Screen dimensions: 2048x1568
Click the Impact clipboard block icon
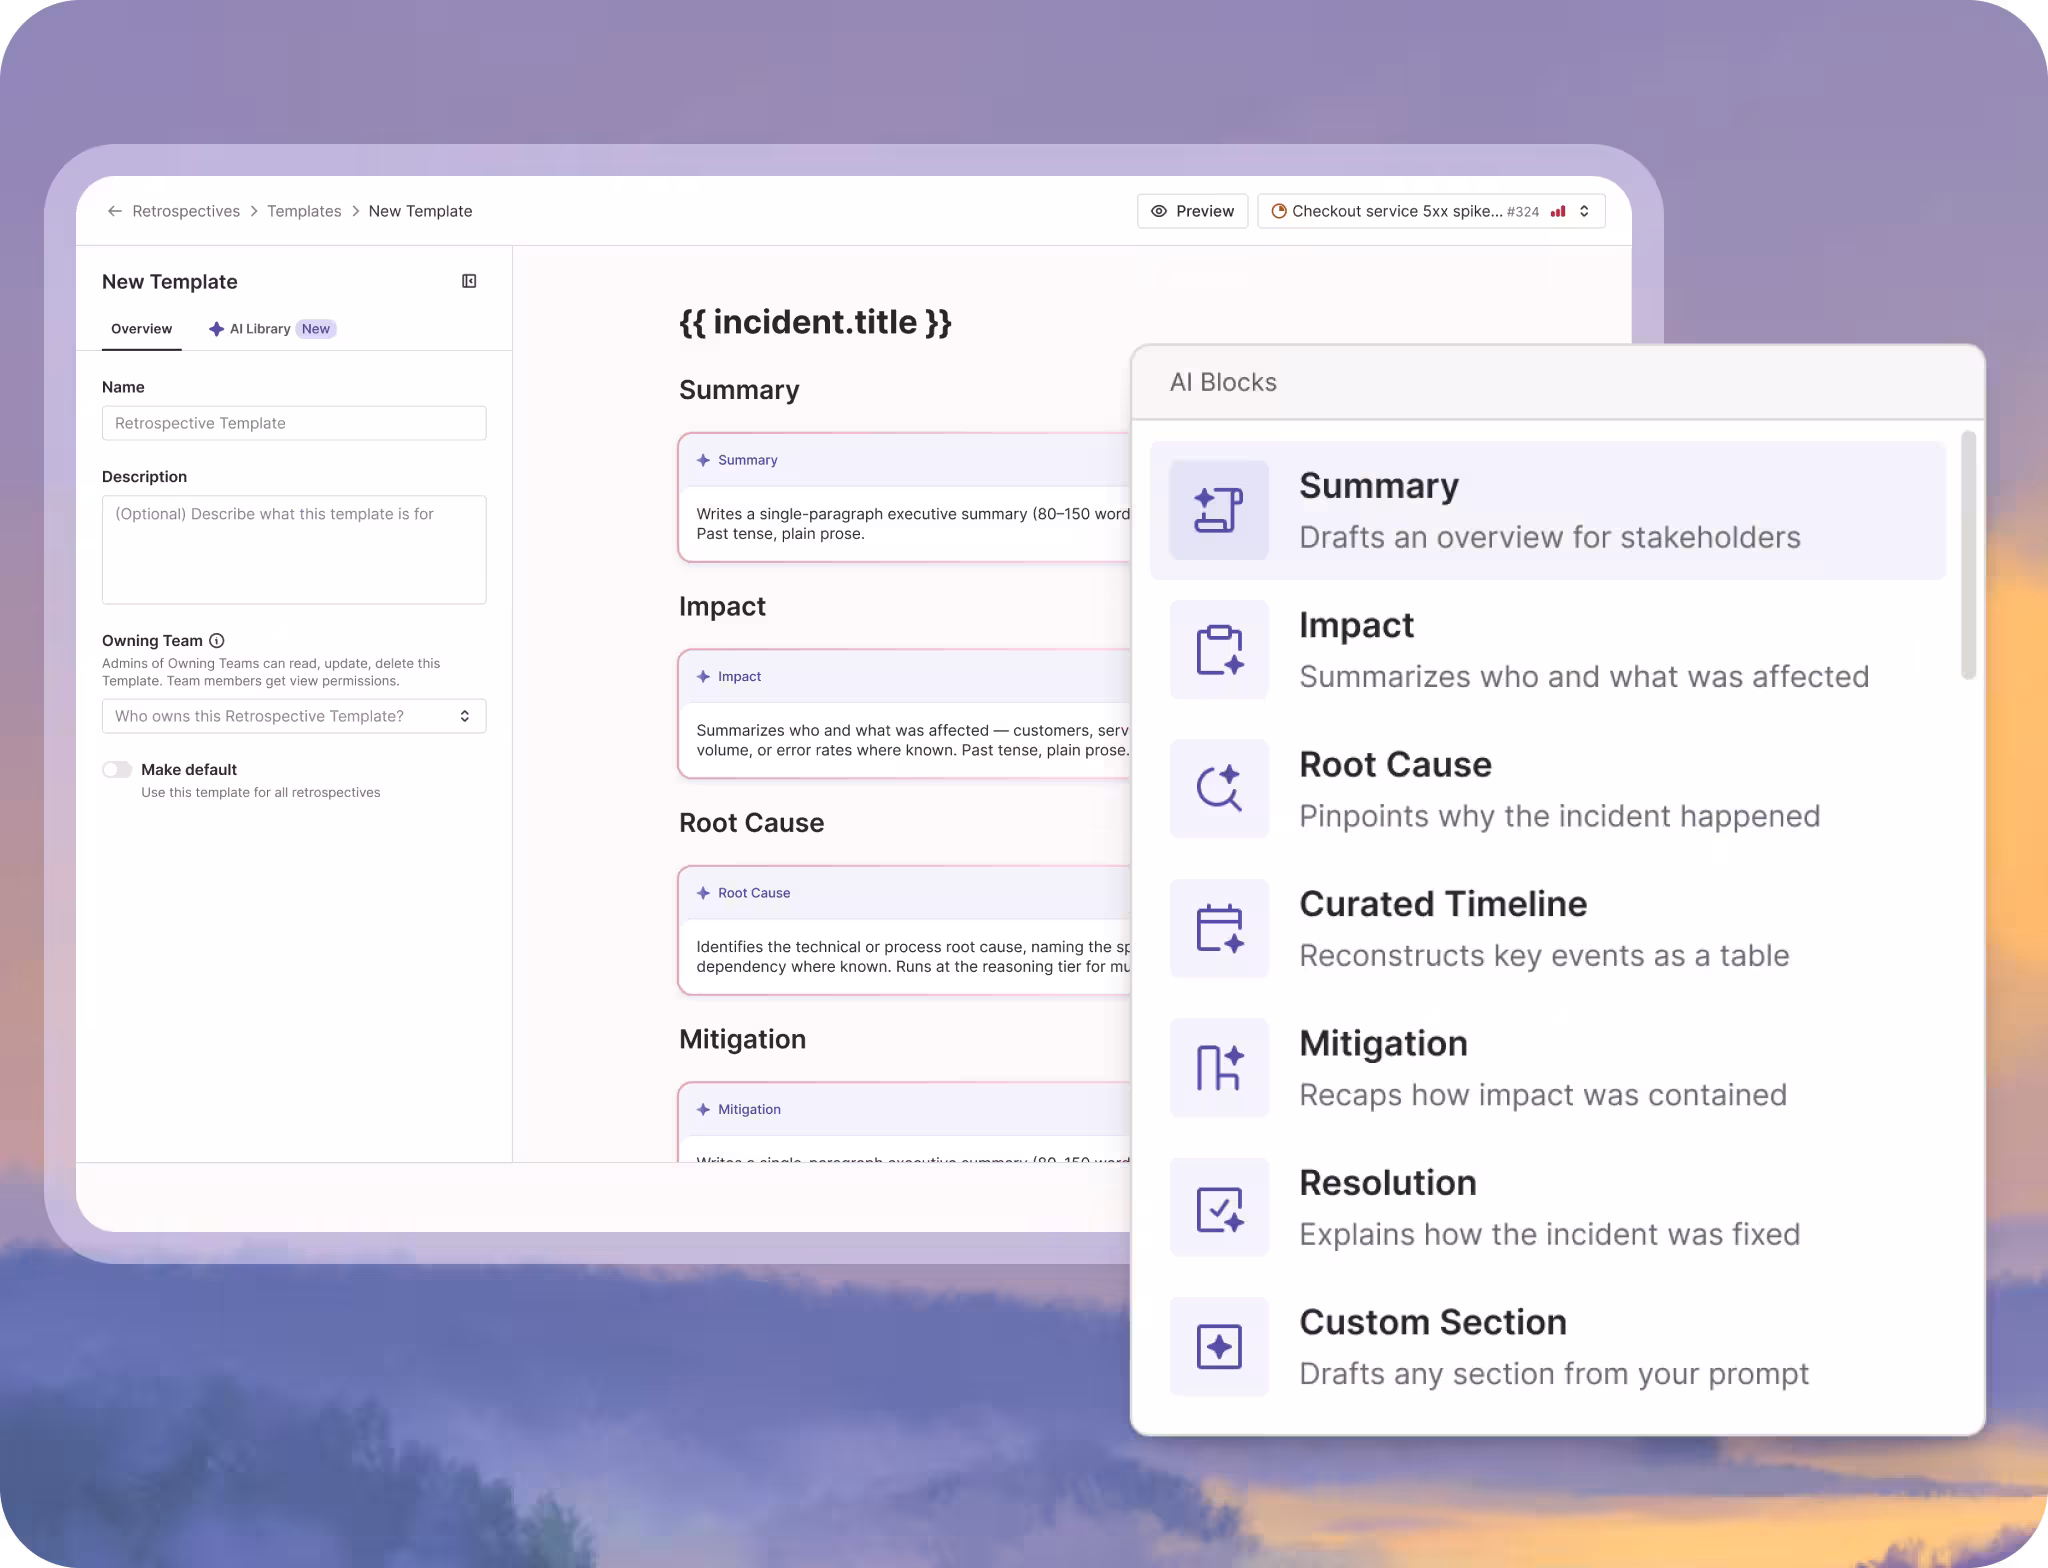[1219, 649]
